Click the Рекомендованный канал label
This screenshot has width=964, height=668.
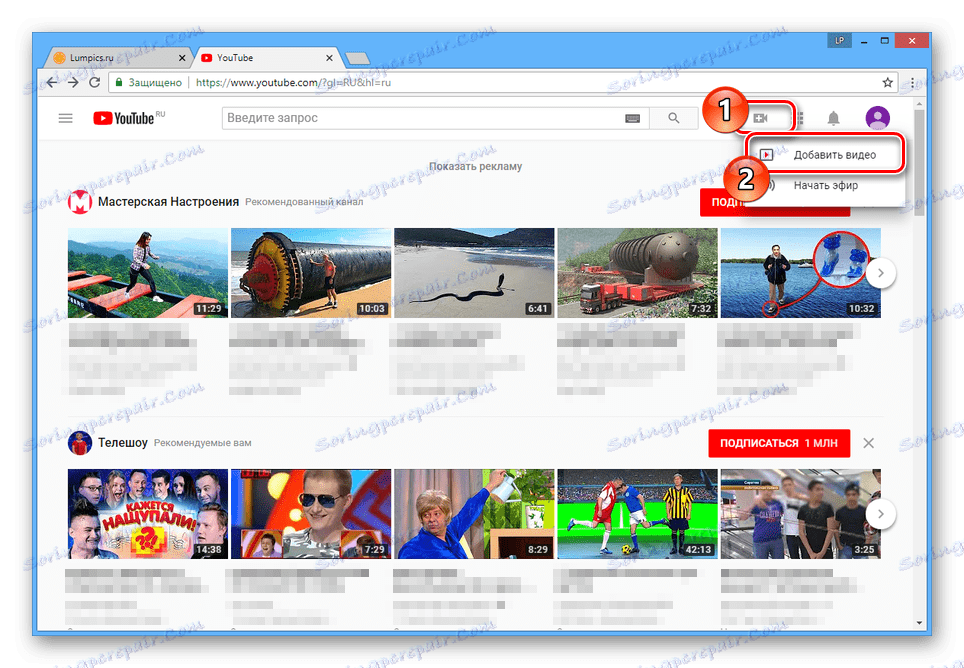304,202
